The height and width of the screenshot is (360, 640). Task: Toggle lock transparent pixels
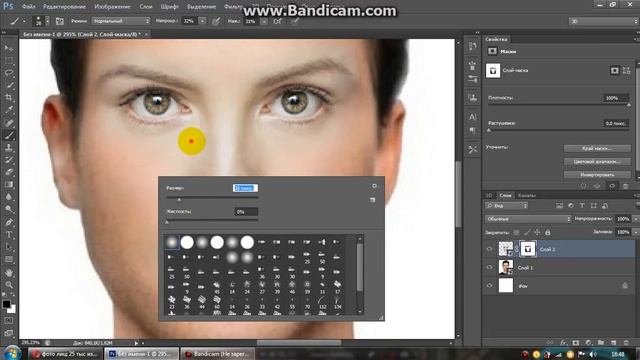click(516, 232)
